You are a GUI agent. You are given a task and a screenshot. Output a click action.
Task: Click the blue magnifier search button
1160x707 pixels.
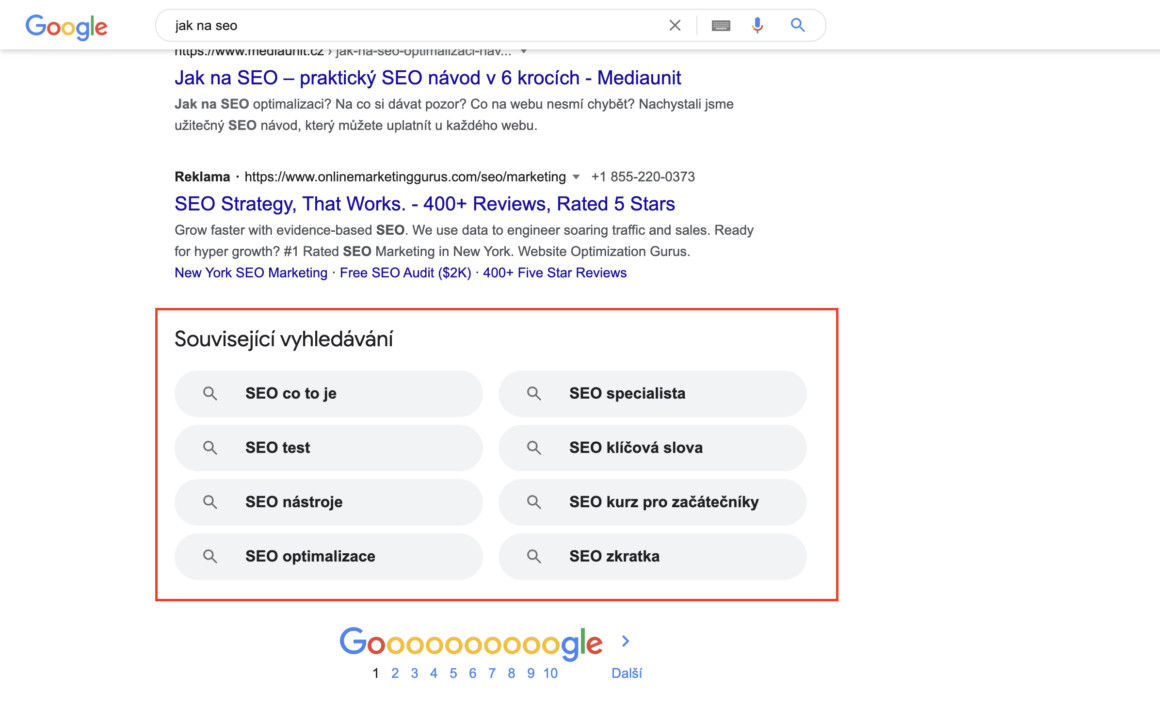(x=797, y=25)
